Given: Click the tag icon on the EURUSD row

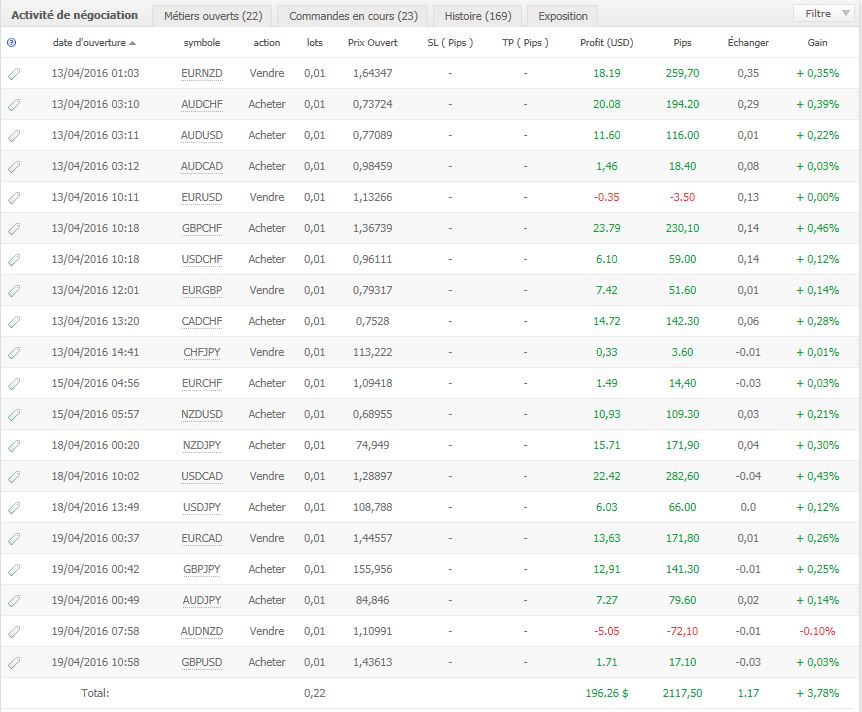Looking at the screenshot, I should pos(14,197).
